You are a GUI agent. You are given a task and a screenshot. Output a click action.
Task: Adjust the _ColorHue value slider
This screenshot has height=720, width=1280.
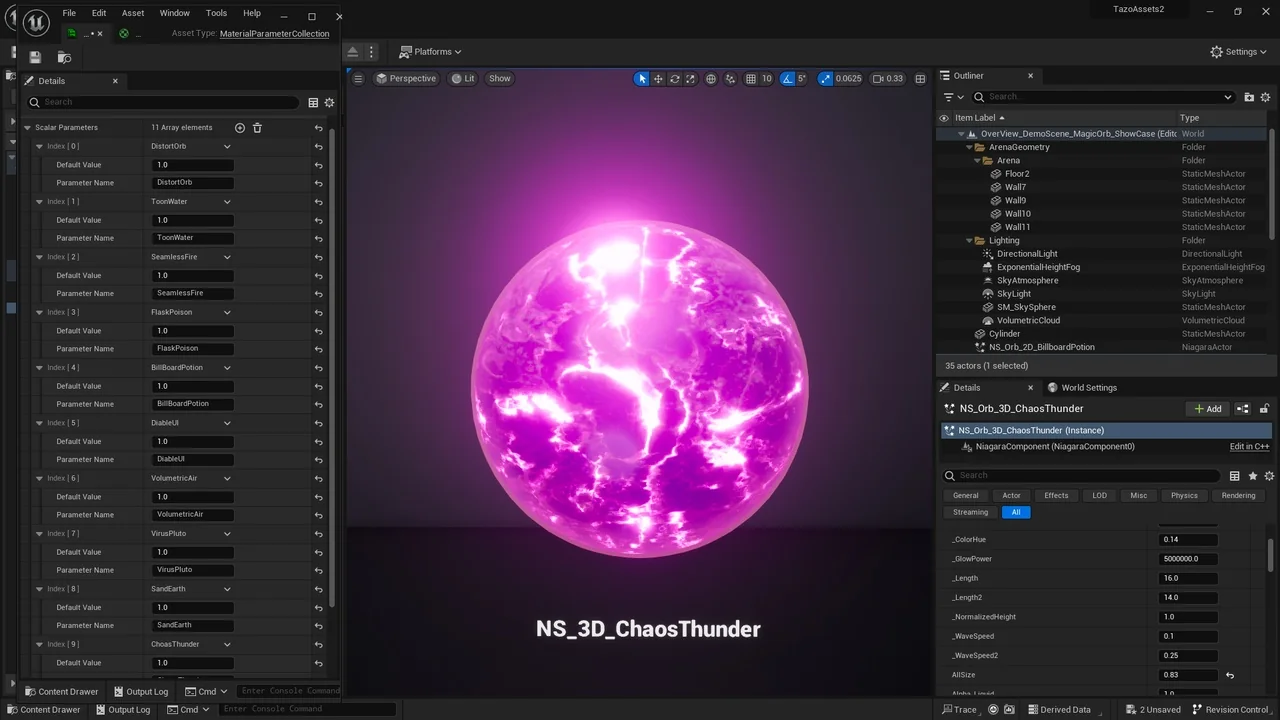(1188, 539)
